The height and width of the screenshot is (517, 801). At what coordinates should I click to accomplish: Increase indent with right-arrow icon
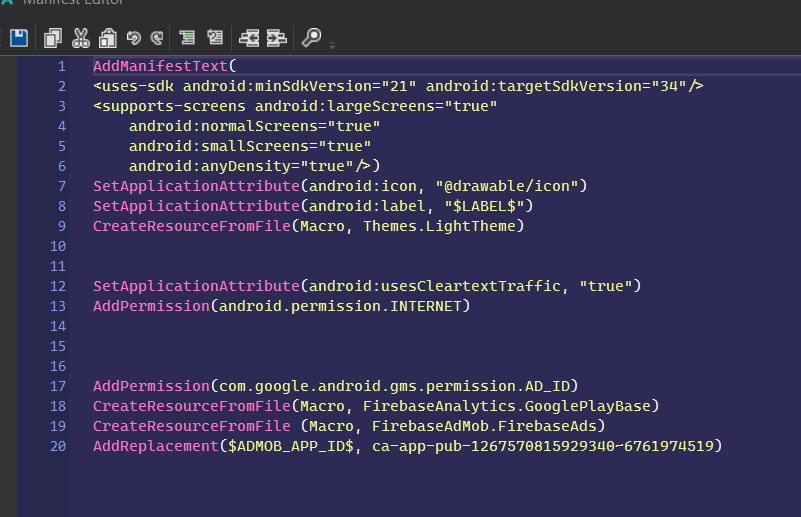276,38
